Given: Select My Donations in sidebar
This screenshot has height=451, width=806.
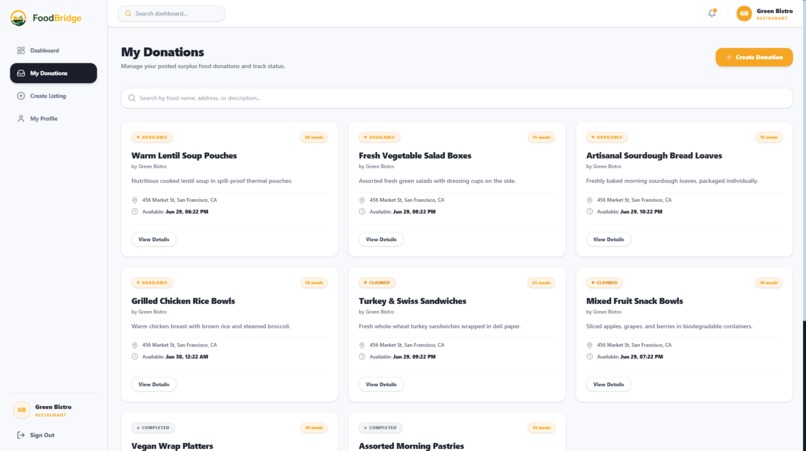Looking at the screenshot, I should pyautogui.click(x=53, y=73).
